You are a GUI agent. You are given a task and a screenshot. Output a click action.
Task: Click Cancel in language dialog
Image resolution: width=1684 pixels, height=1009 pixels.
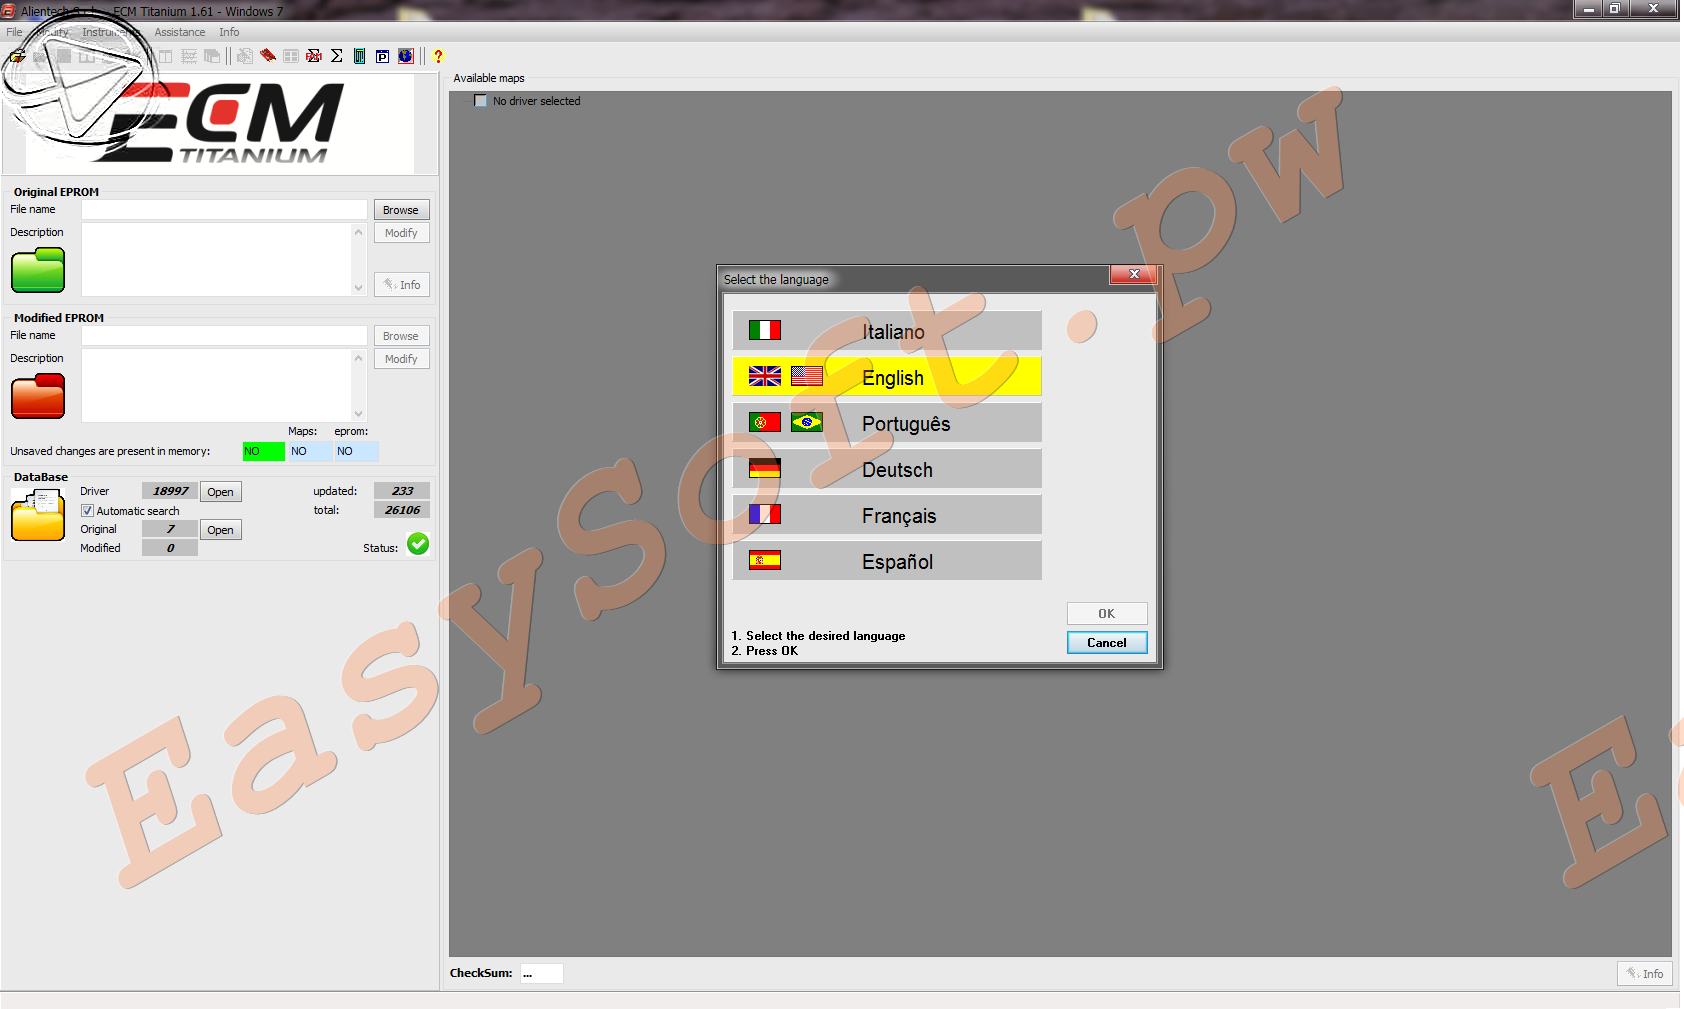click(1107, 643)
